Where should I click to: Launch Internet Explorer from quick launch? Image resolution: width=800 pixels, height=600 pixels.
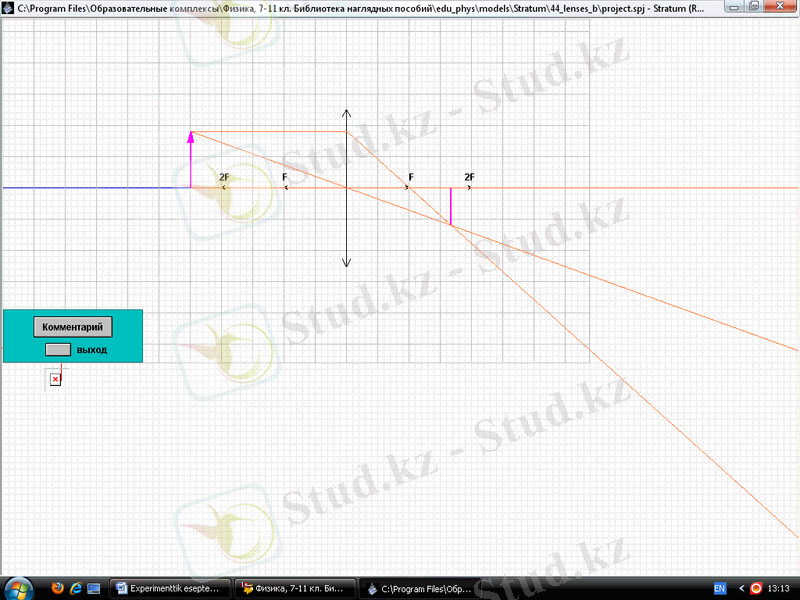coord(75,589)
